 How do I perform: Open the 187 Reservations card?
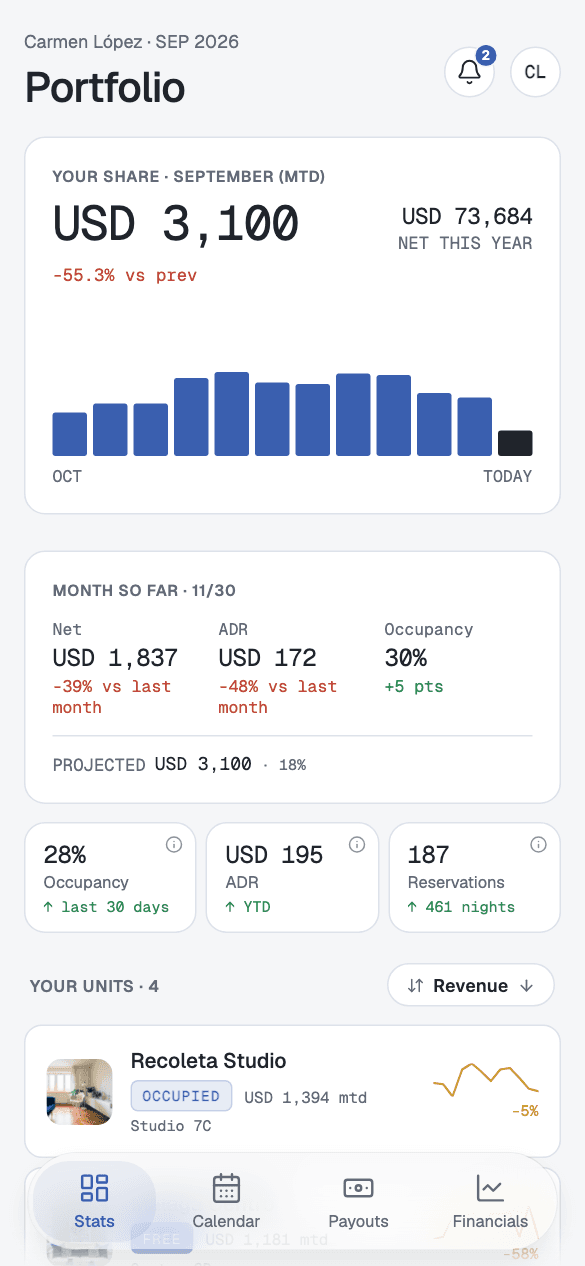pos(474,877)
